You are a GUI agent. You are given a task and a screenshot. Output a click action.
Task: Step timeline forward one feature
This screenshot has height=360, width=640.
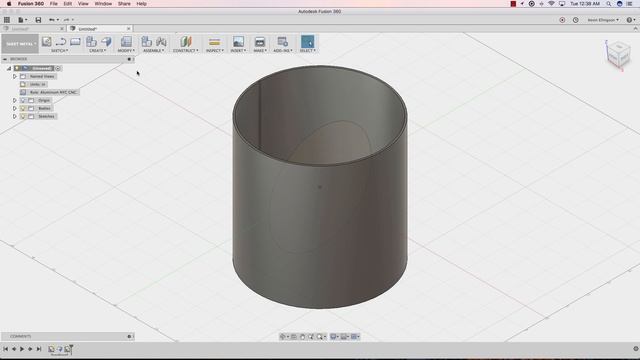(30, 349)
